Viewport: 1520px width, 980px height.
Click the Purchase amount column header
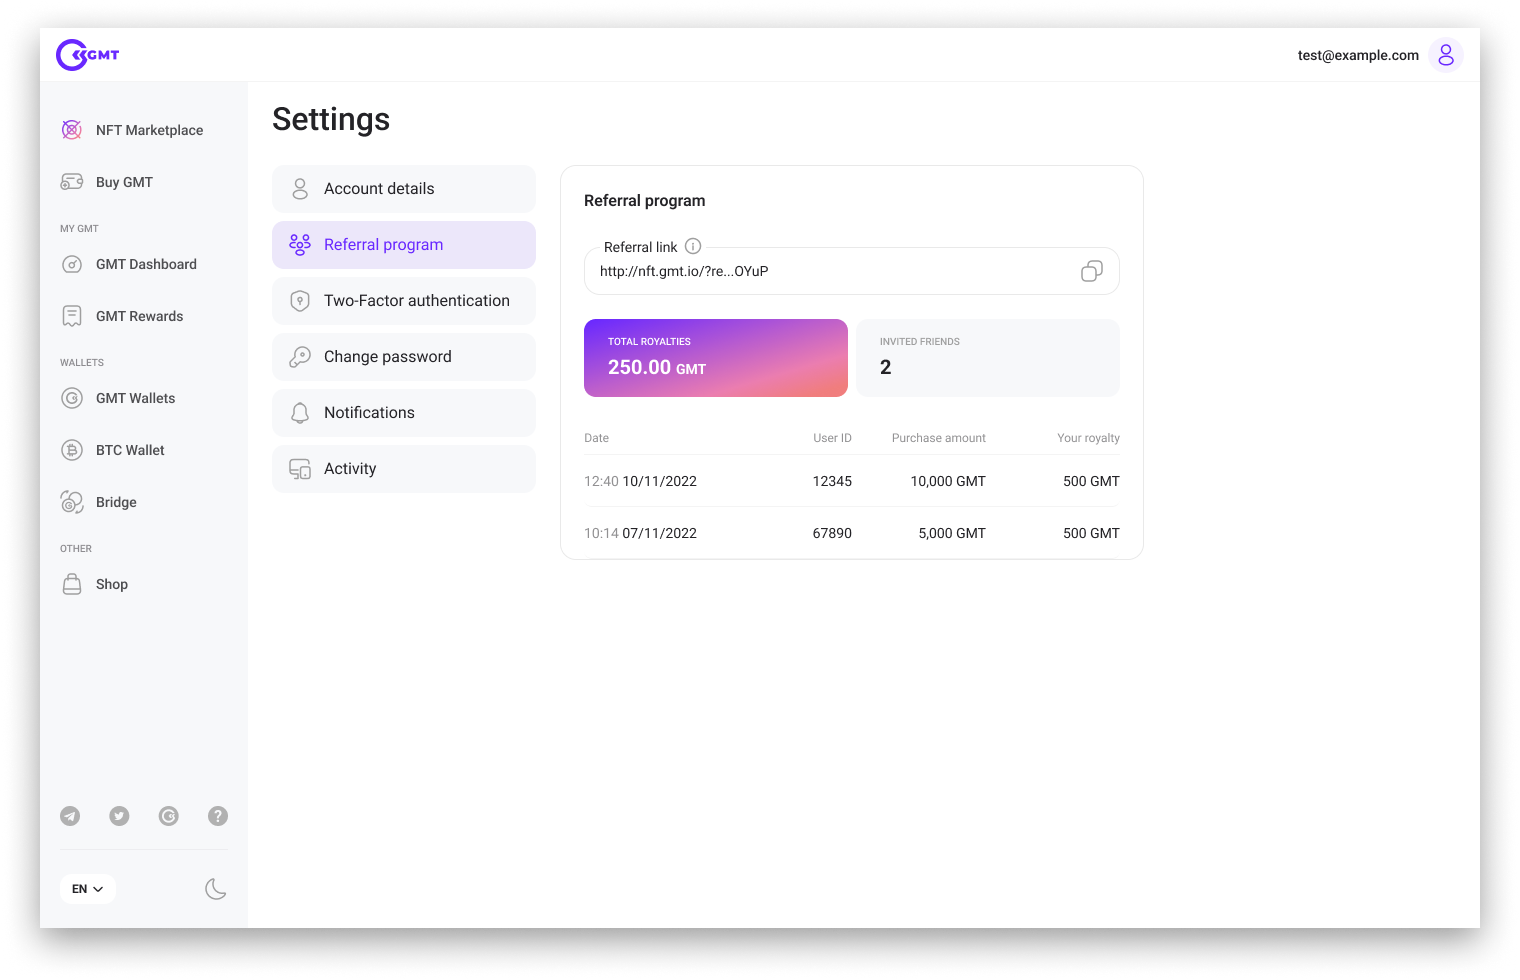[939, 438]
